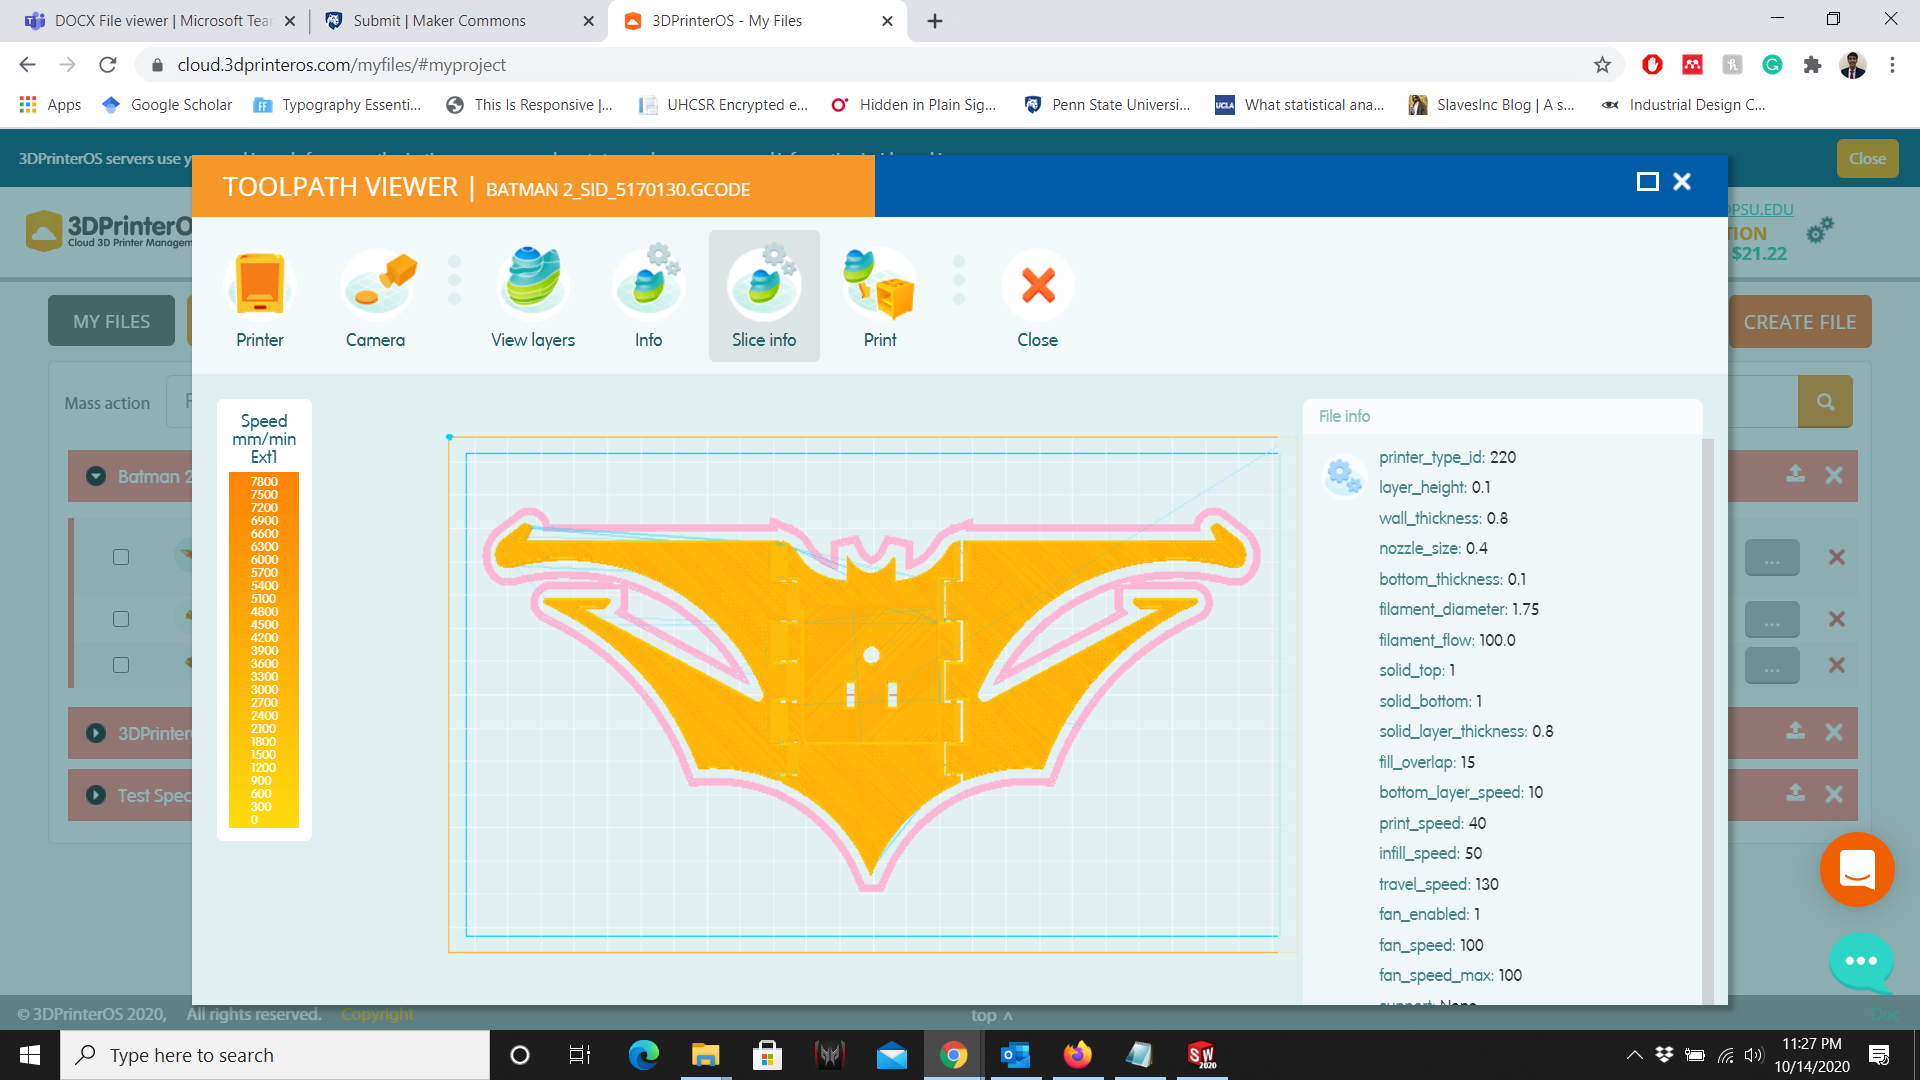This screenshot has height=1080, width=1920.
Task: Open the Chrome profile avatar
Action: pyautogui.click(x=1853, y=65)
